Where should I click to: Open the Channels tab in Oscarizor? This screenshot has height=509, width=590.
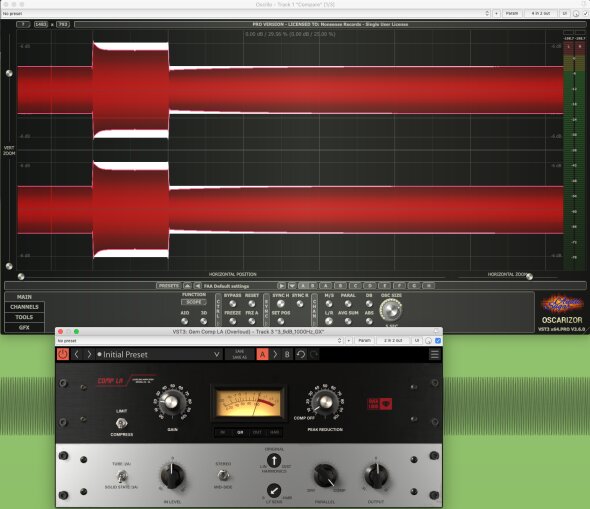(x=24, y=307)
